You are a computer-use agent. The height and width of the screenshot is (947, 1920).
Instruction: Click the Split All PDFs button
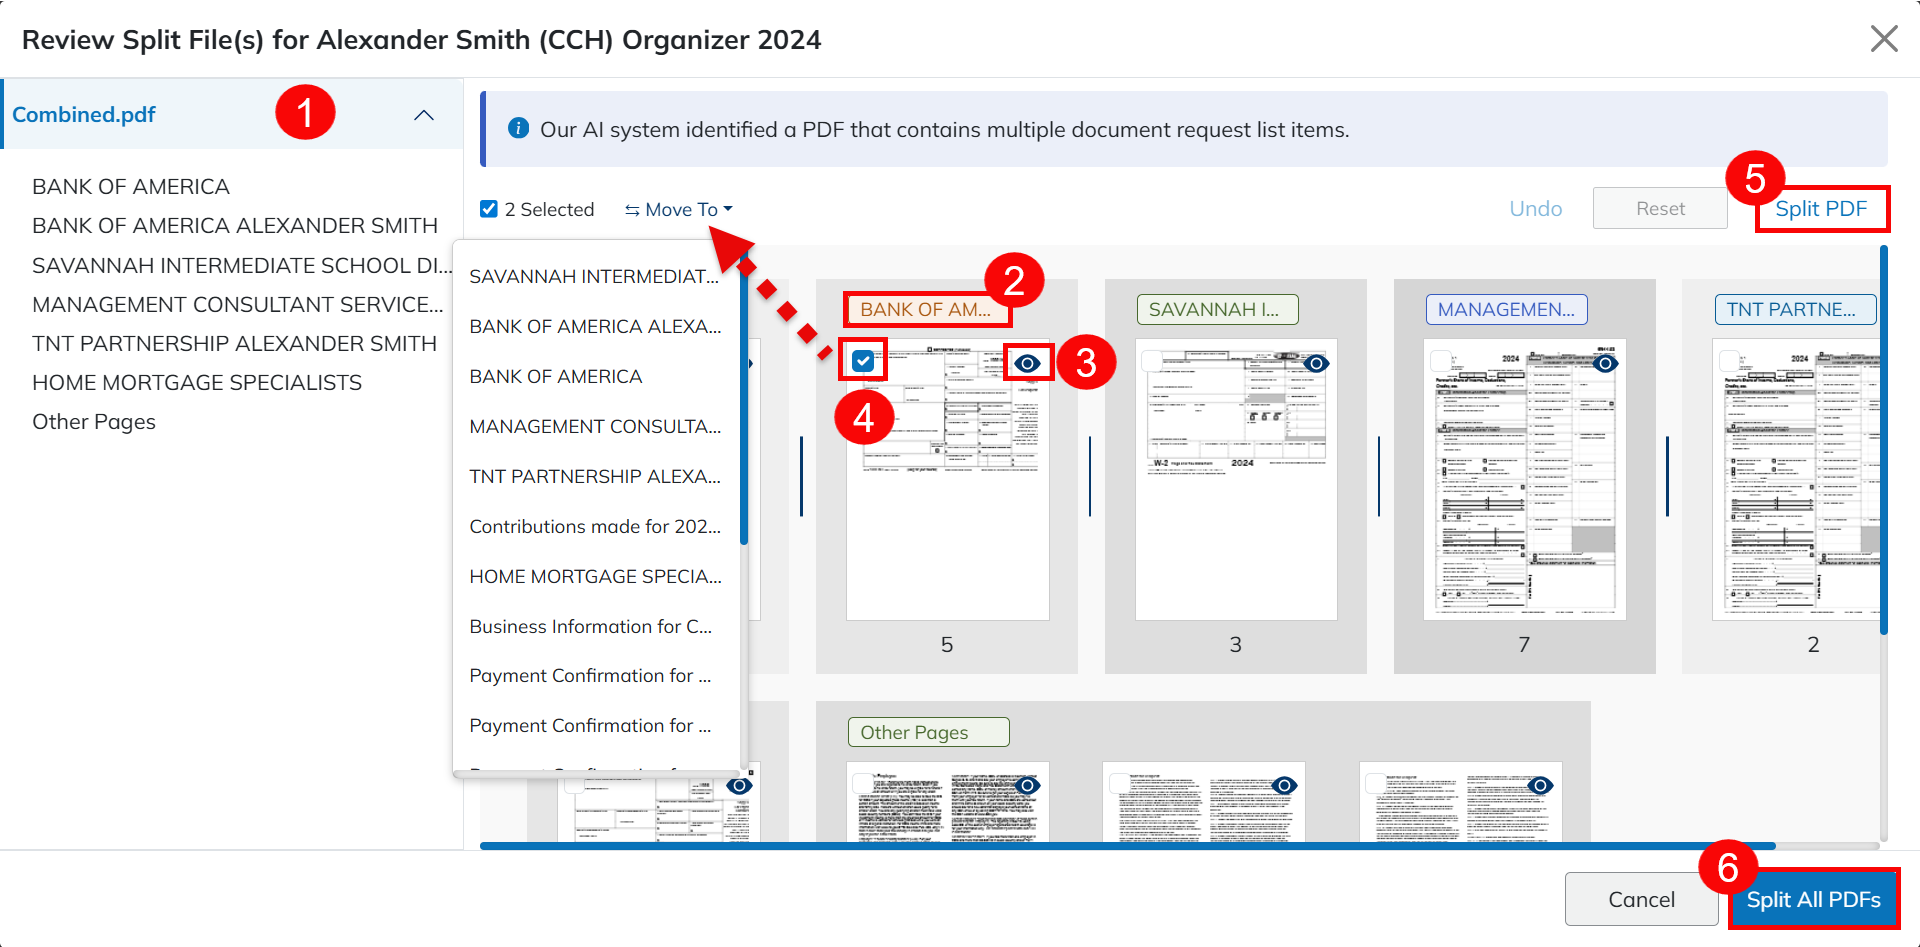coord(1813,899)
